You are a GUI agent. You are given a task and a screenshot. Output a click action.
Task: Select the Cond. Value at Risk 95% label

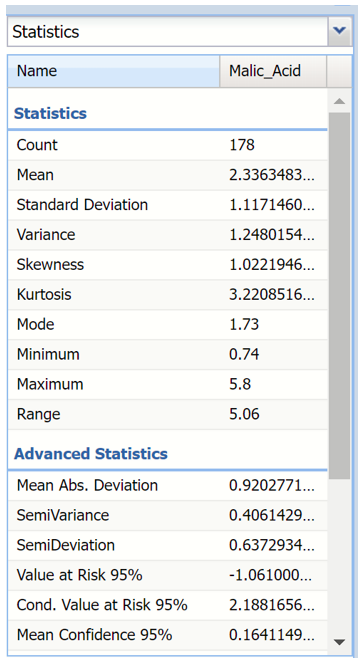tap(102, 605)
